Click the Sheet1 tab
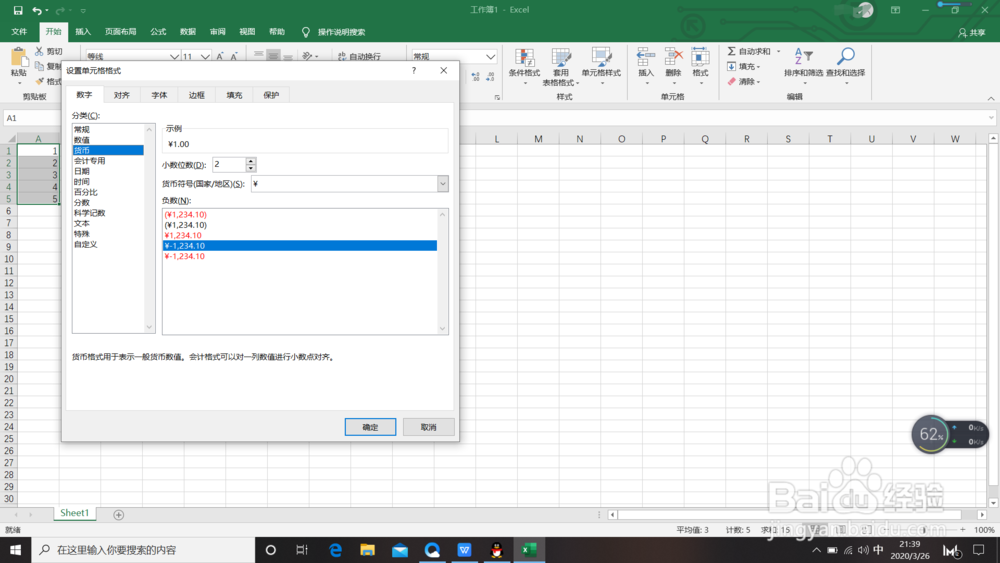This screenshot has width=1000, height=563. point(75,513)
